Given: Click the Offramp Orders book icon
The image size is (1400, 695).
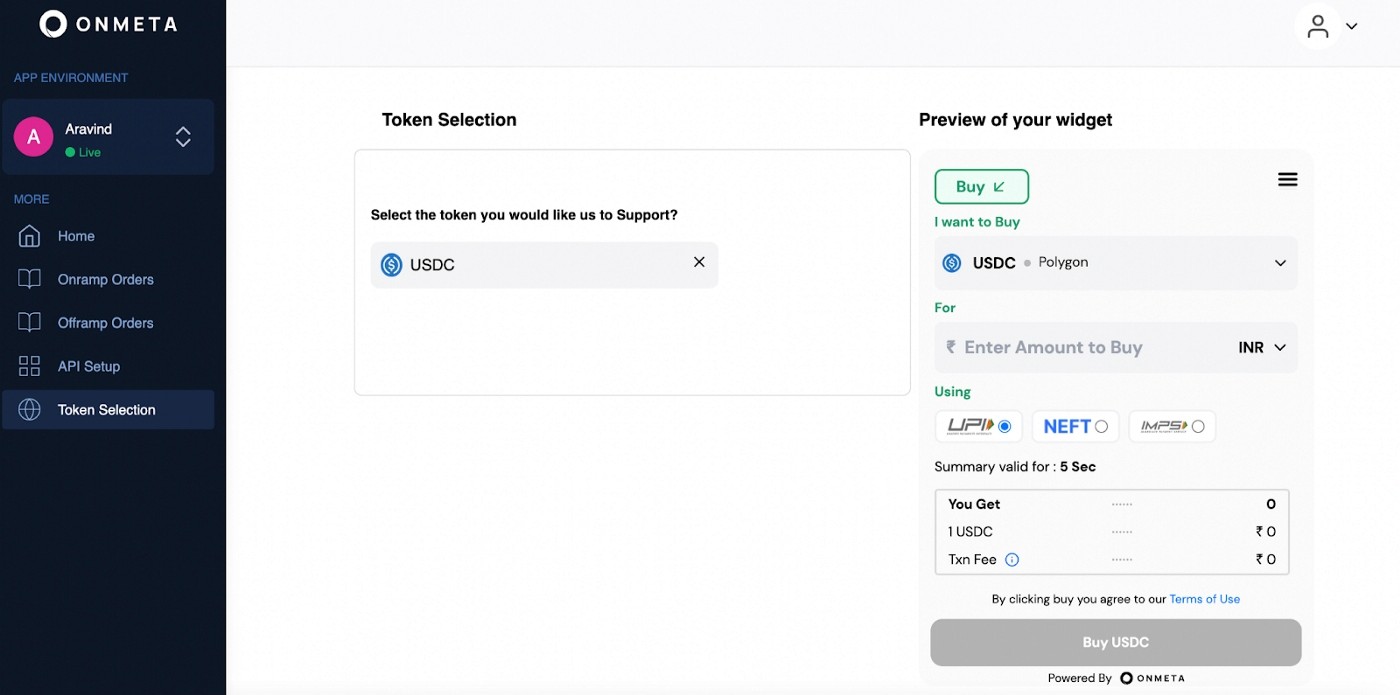Looking at the screenshot, I should 30,323.
